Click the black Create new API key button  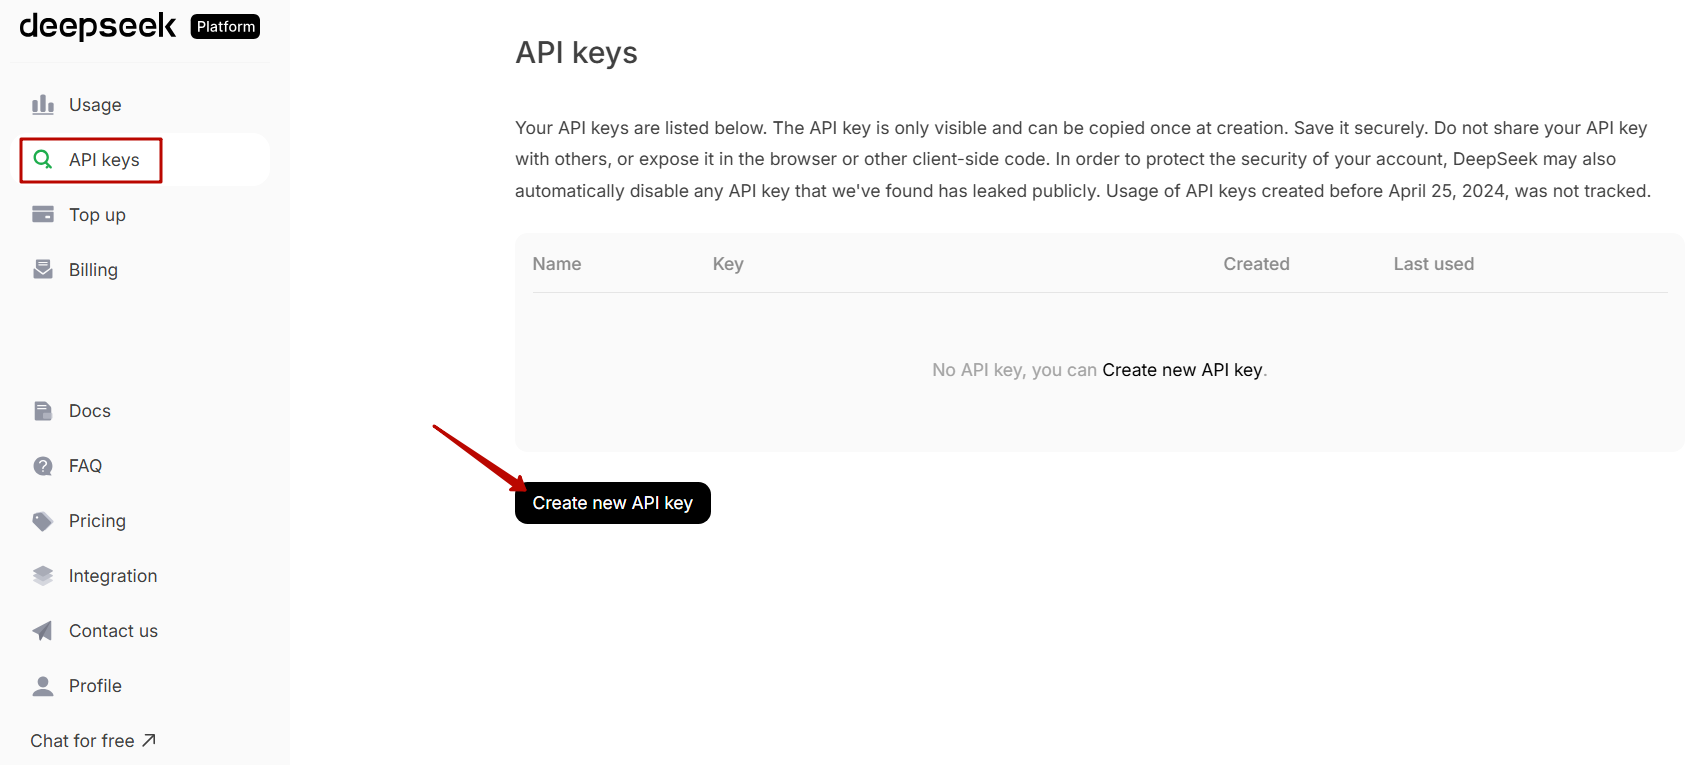point(613,503)
